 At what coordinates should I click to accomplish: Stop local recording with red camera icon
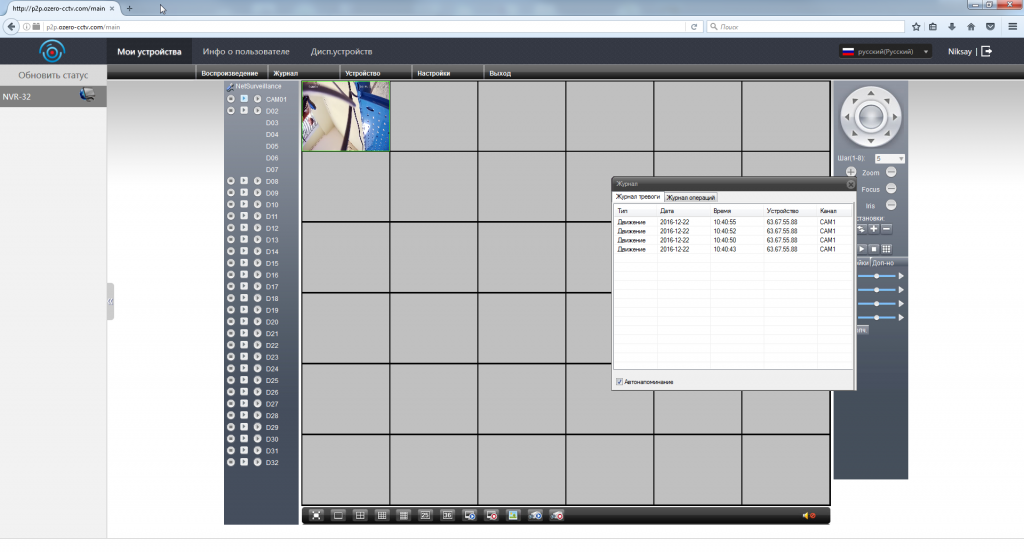pos(557,515)
